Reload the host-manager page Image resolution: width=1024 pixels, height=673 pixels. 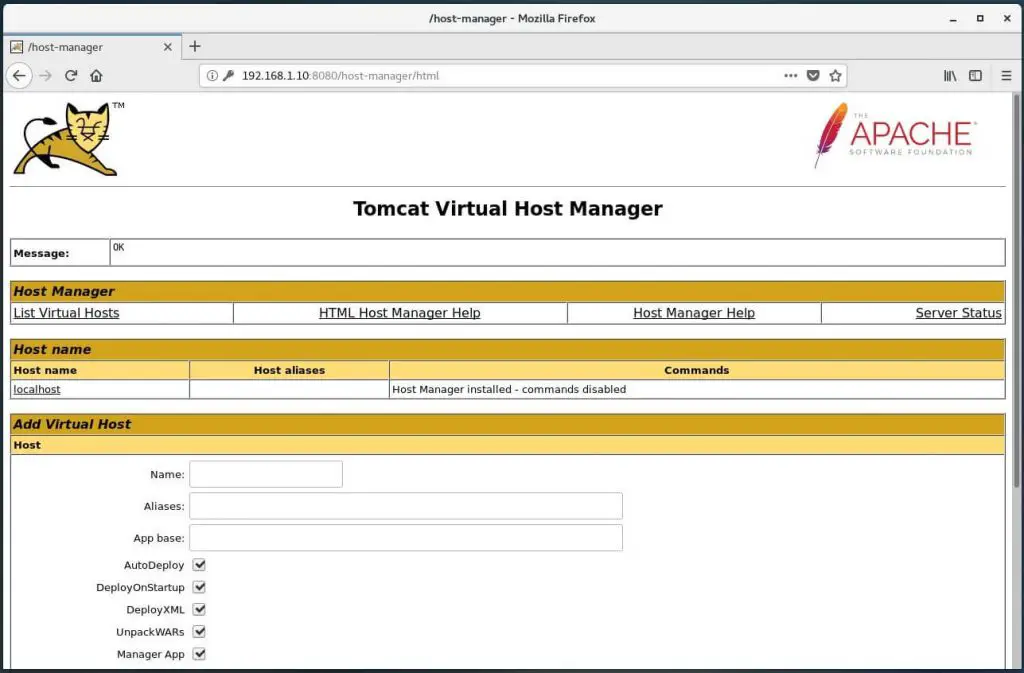point(71,76)
